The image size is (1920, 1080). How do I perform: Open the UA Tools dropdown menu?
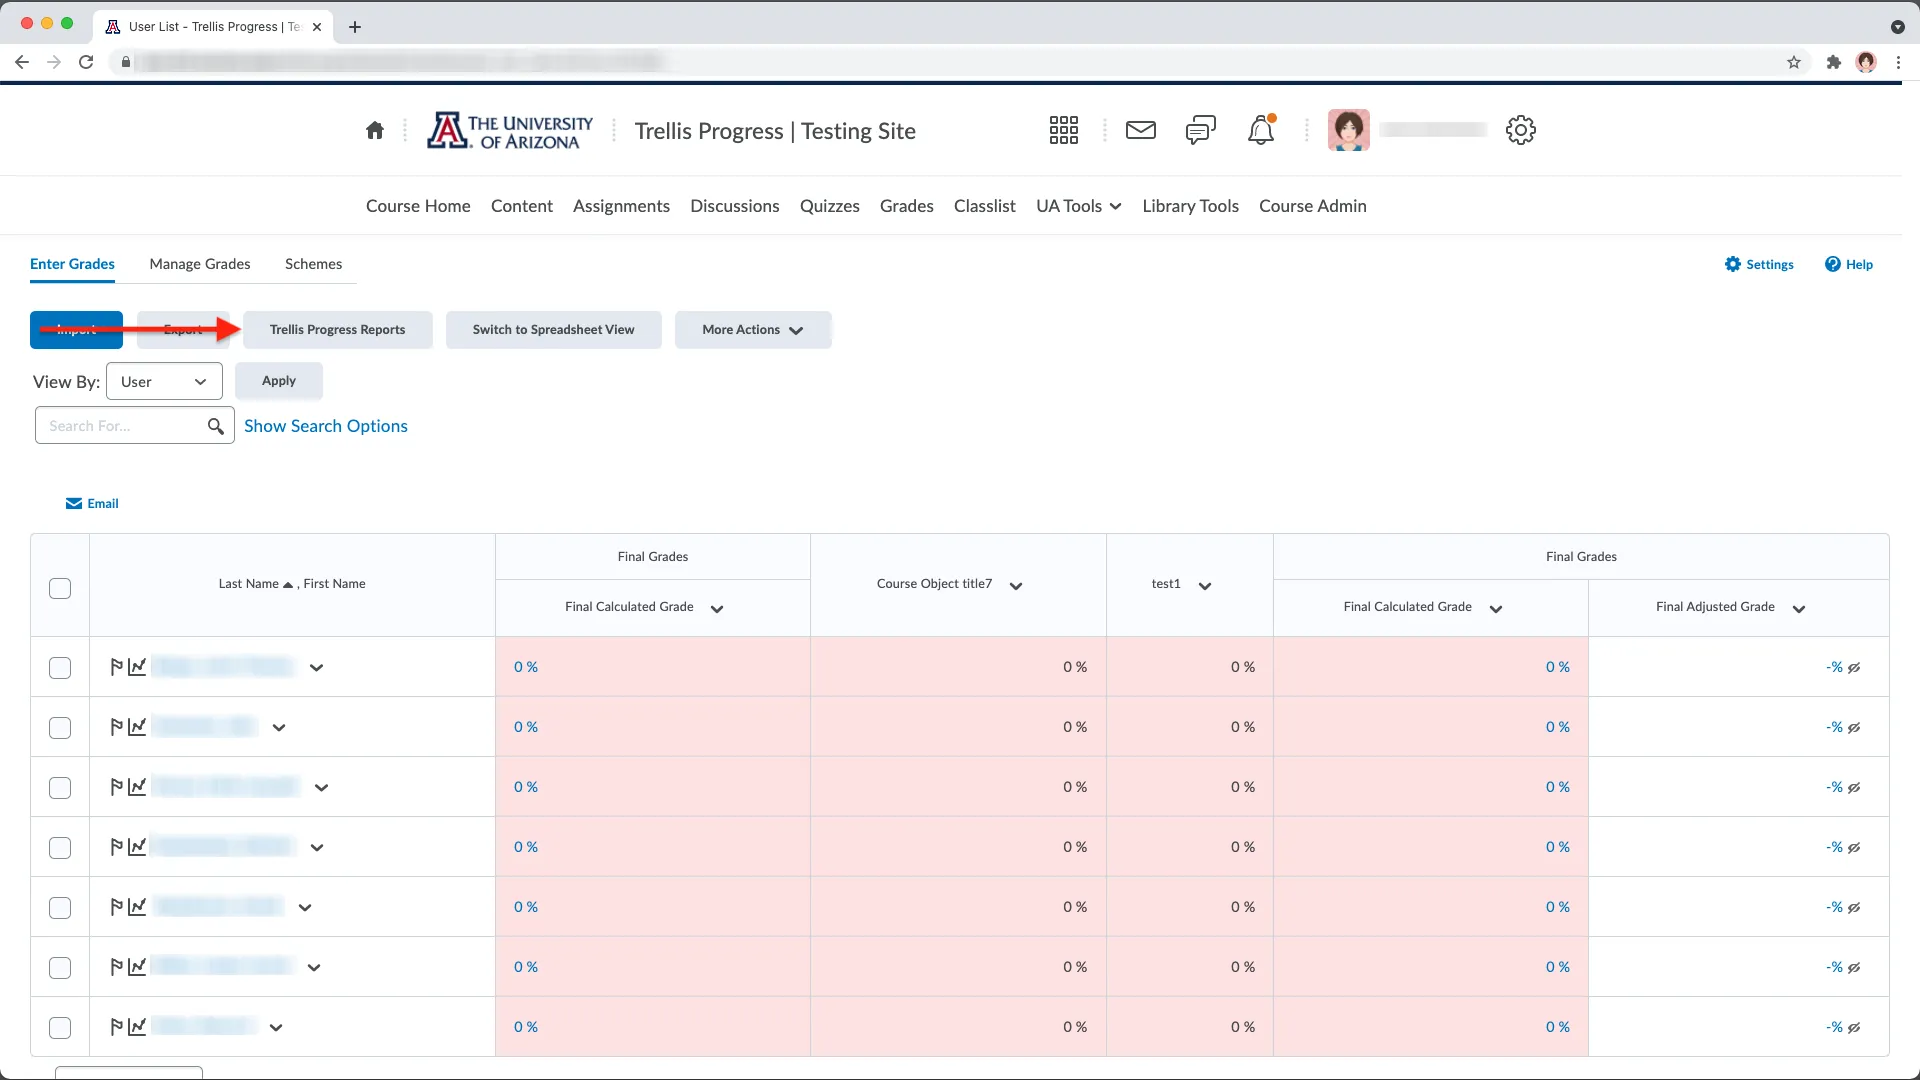coord(1078,206)
